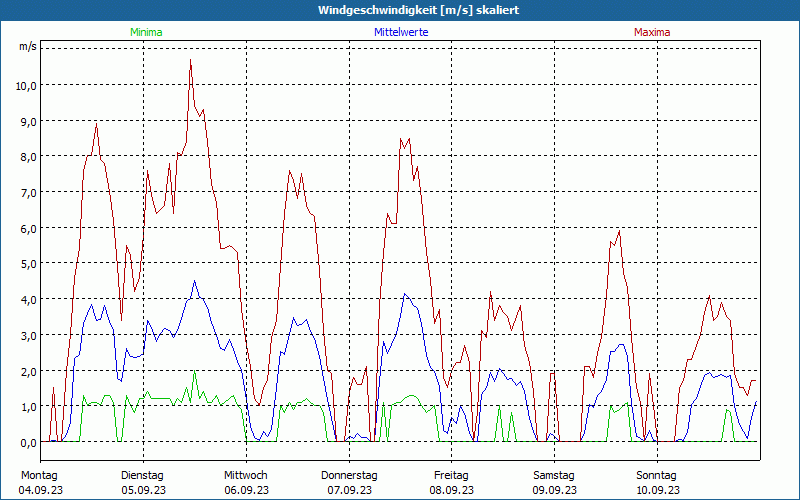Click the 10,0 y-axis value
This screenshot has height=500, width=800.
point(26,86)
